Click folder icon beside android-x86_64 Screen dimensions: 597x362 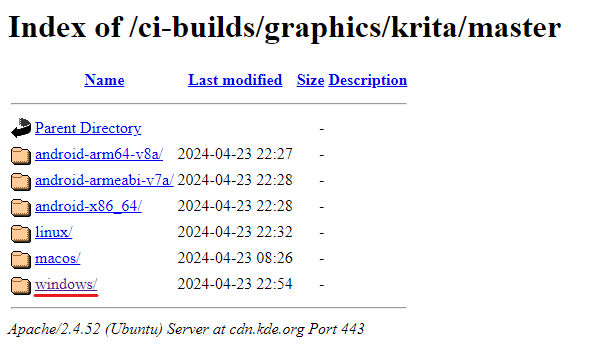tap(21, 207)
